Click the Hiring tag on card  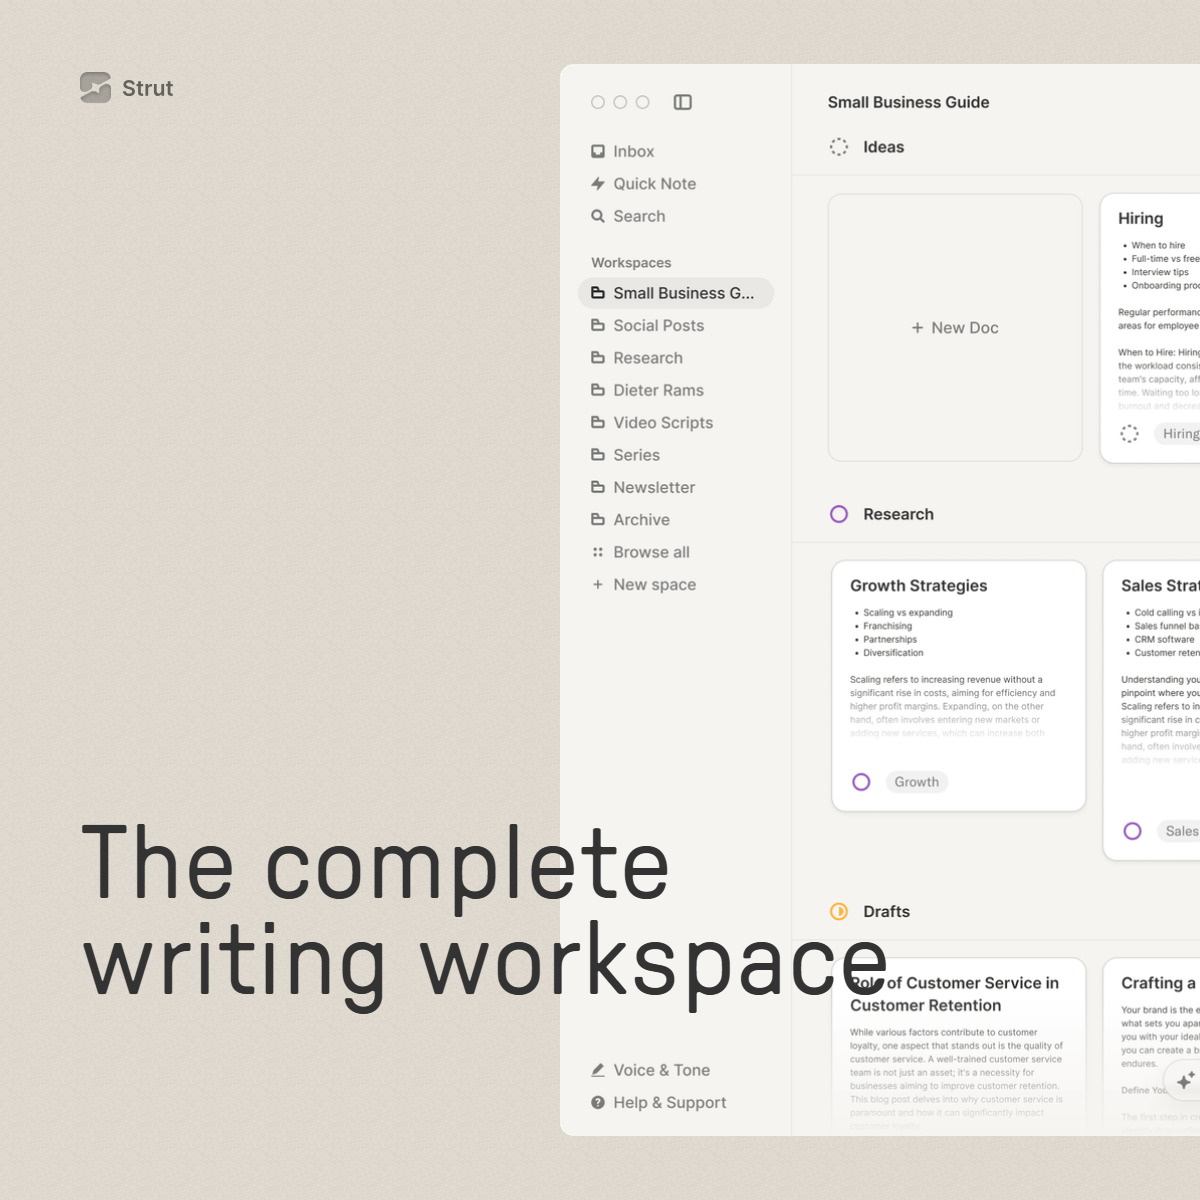(x=1178, y=433)
